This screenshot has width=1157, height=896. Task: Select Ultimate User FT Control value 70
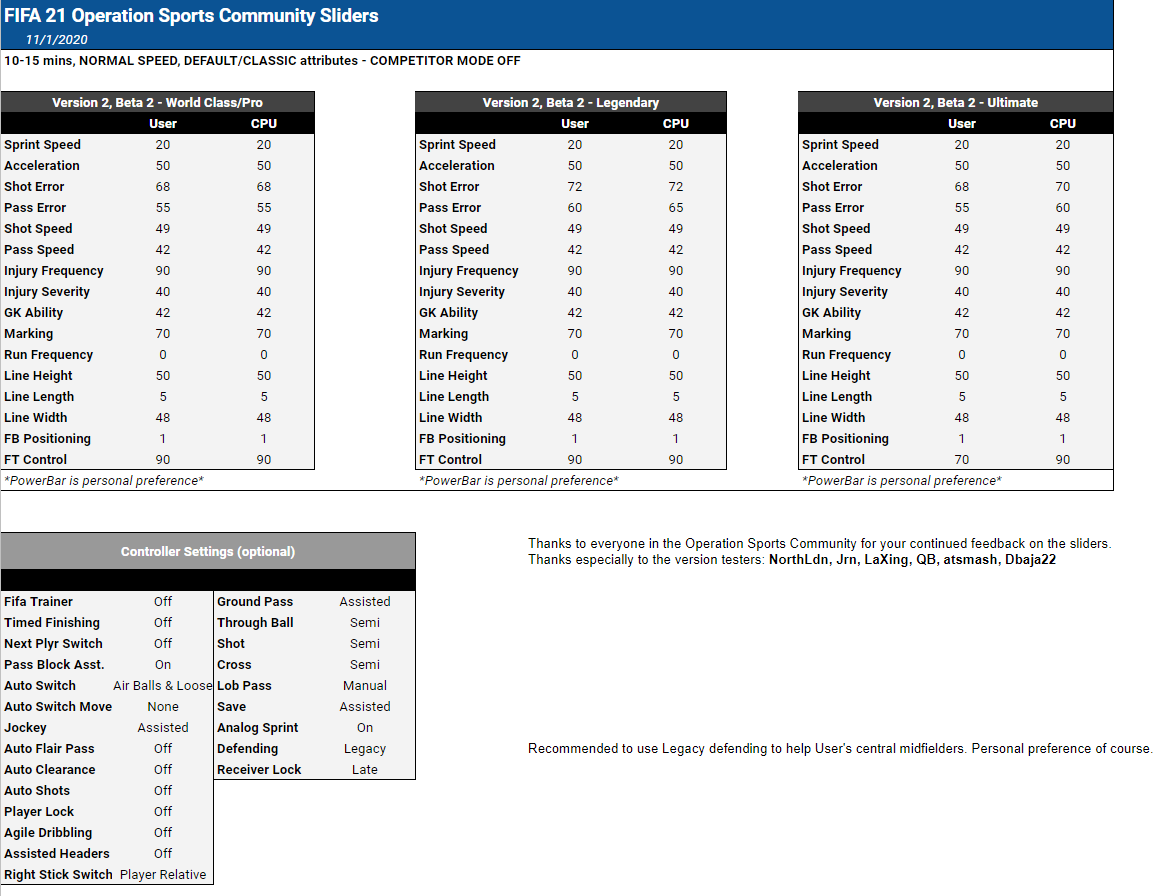(x=961, y=460)
